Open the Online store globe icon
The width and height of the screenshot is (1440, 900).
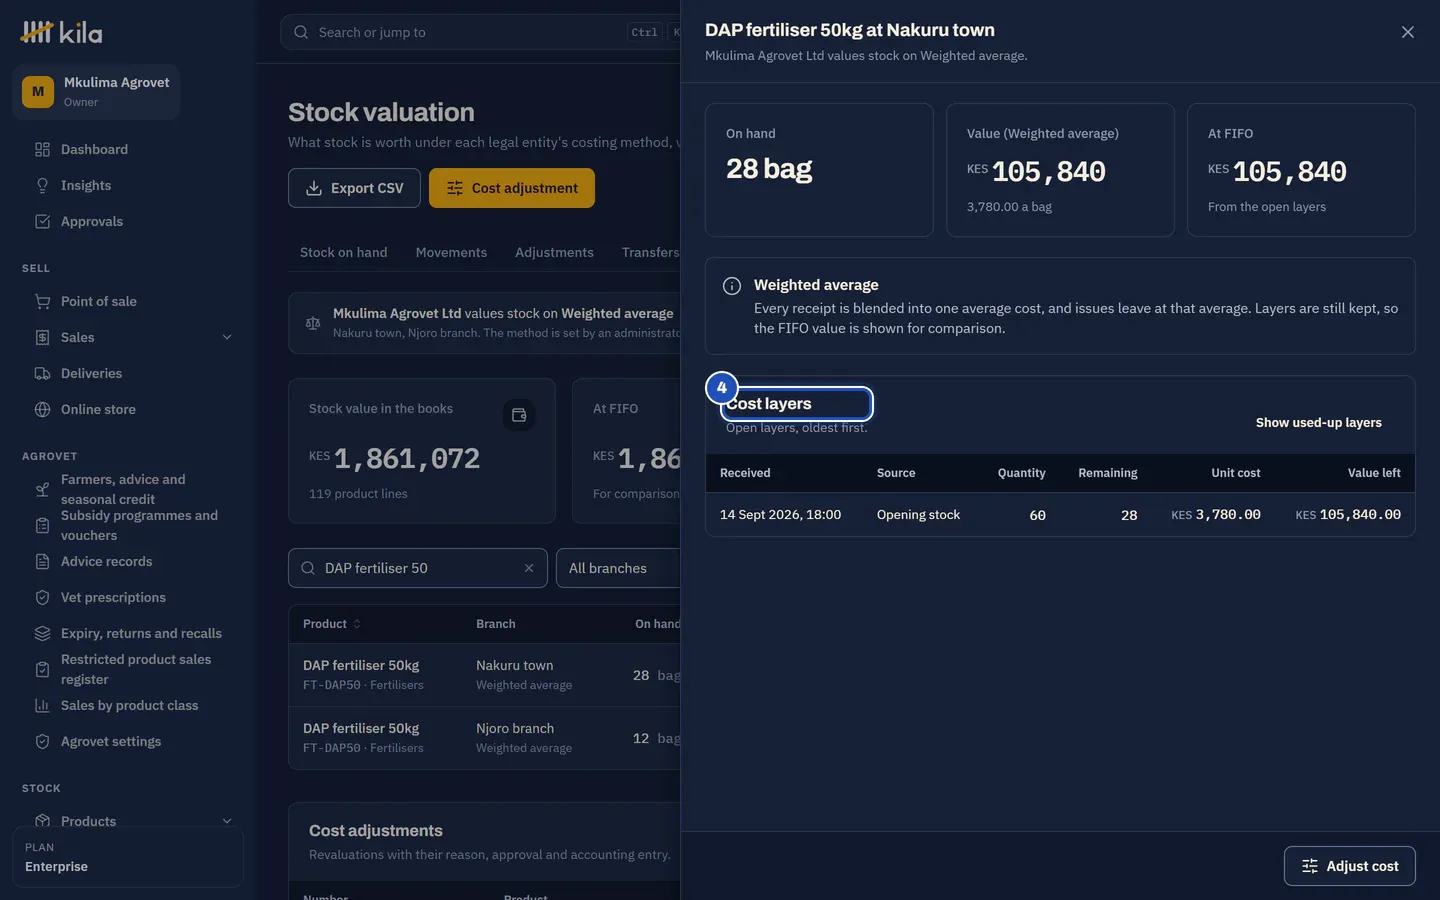pyautogui.click(x=42, y=410)
